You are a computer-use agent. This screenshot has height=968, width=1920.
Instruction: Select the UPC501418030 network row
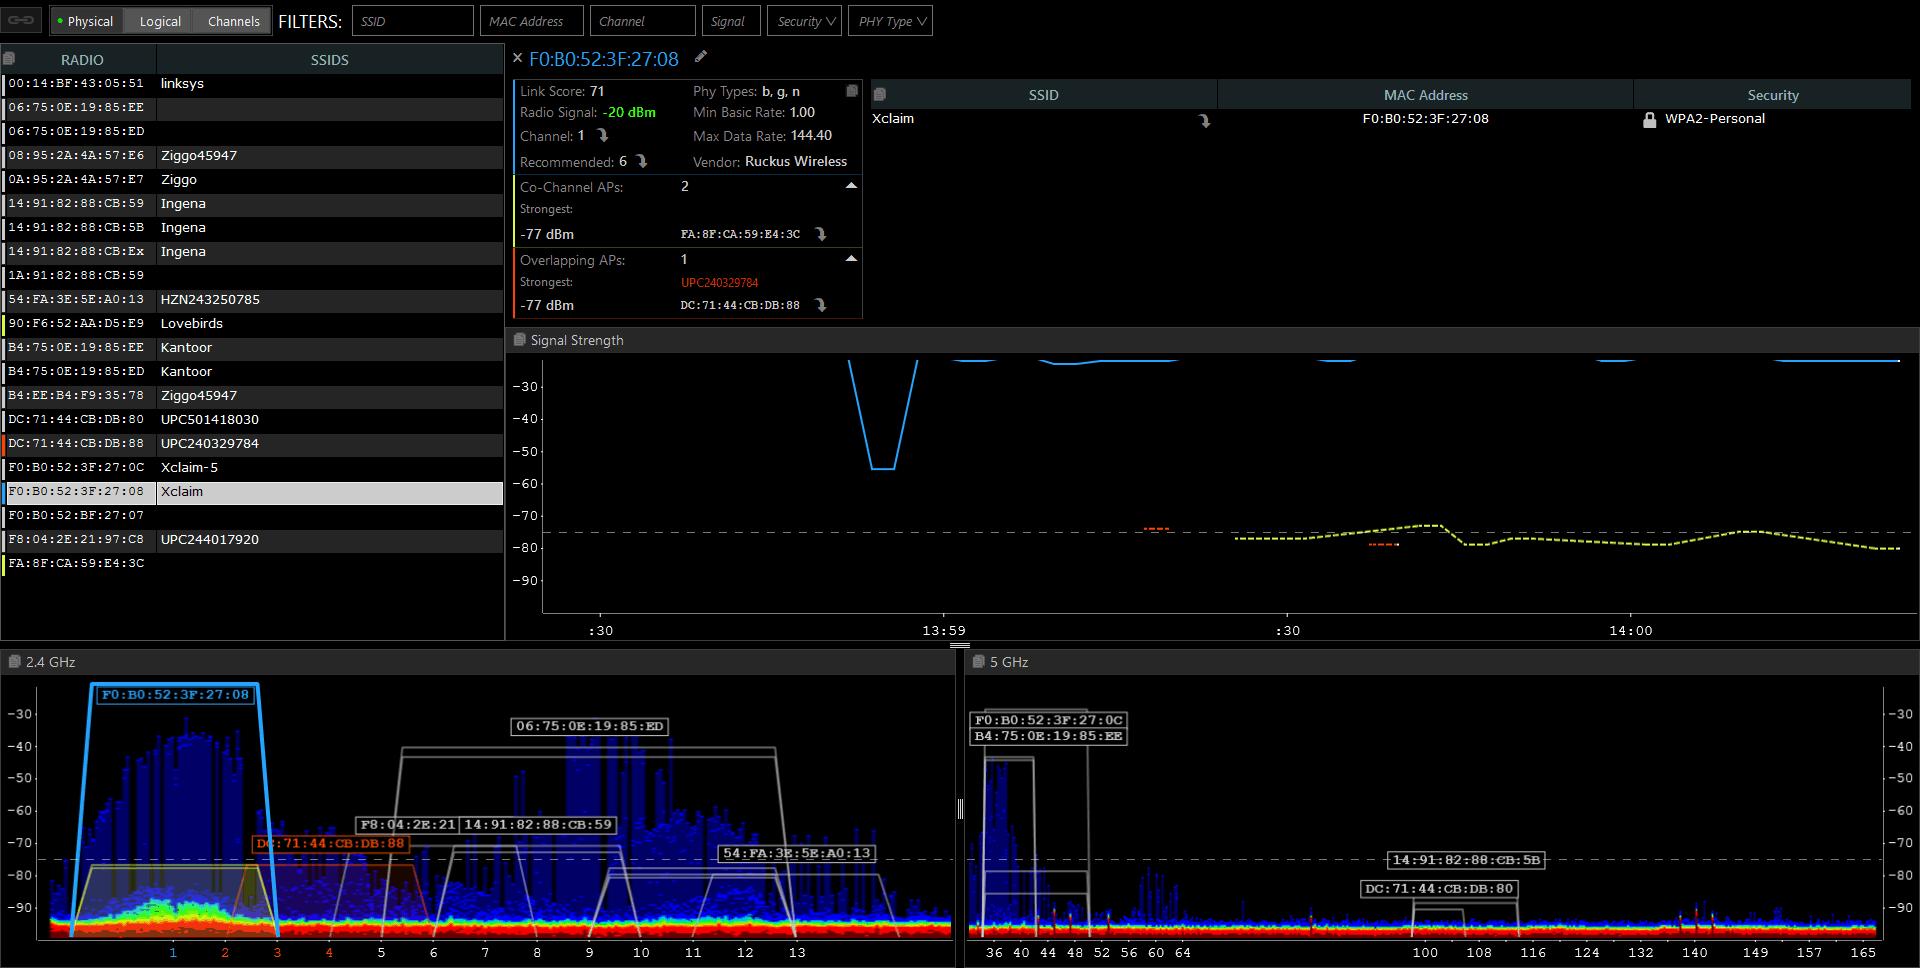252,420
